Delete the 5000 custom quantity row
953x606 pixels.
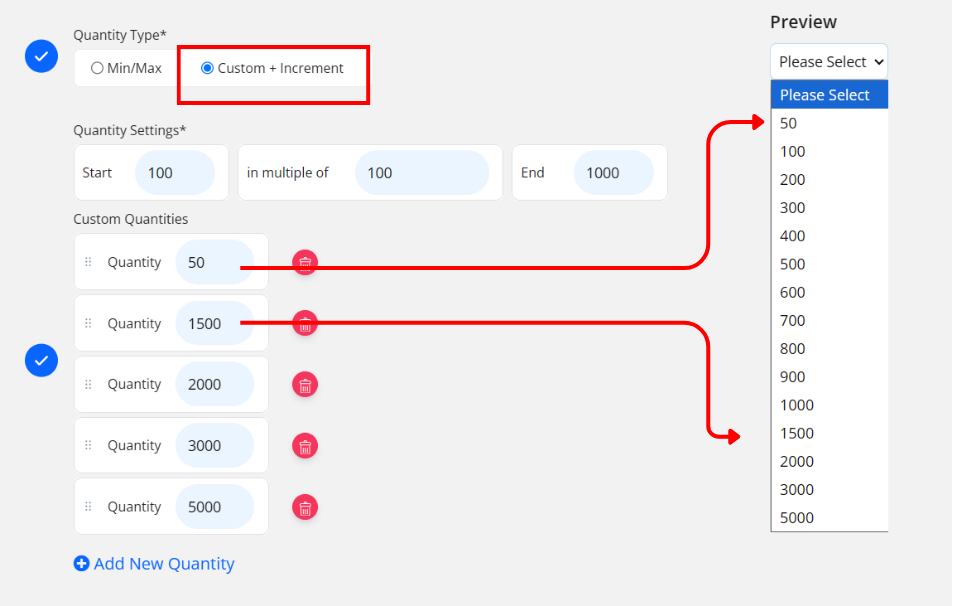(305, 507)
